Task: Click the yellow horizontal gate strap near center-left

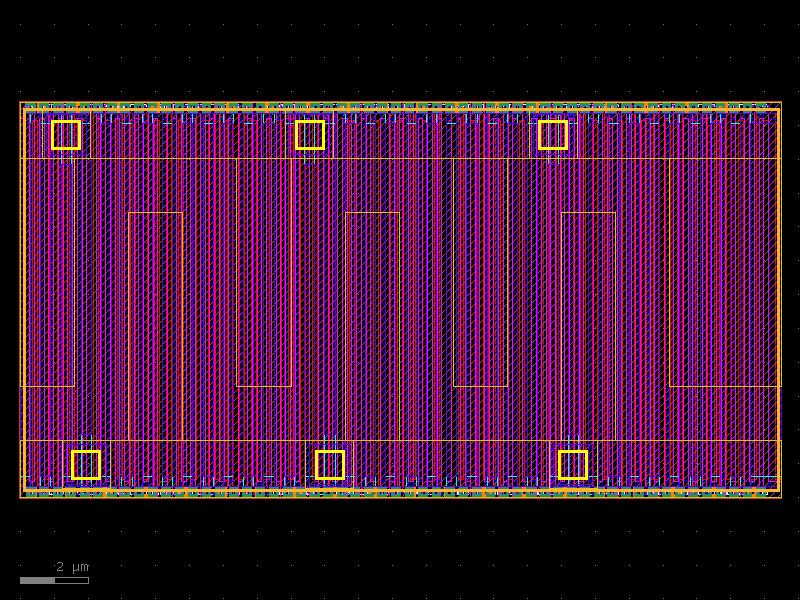Action: [155, 213]
